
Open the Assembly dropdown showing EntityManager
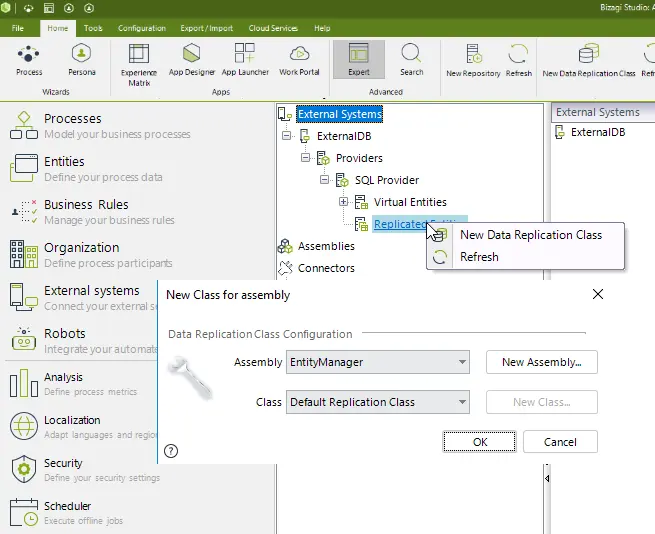click(378, 362)
